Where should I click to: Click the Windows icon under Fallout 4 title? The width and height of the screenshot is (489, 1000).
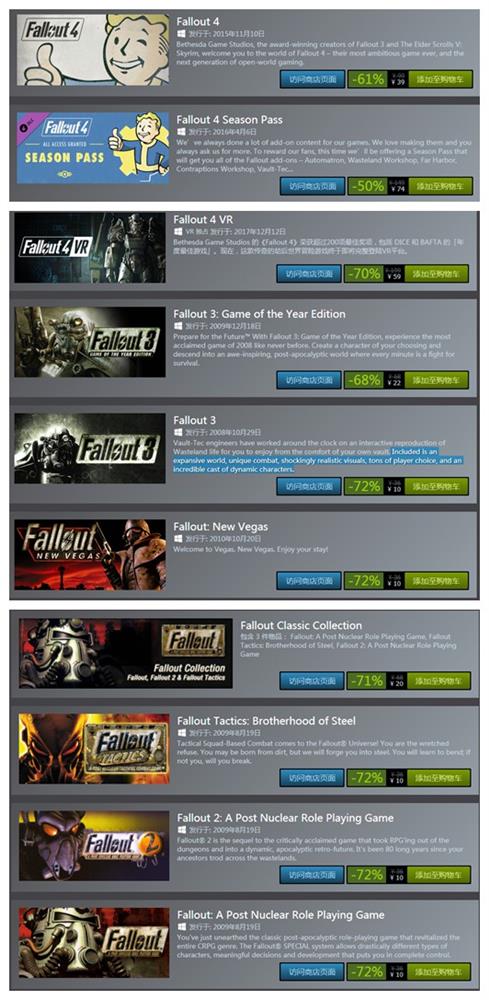coord(181,33)
